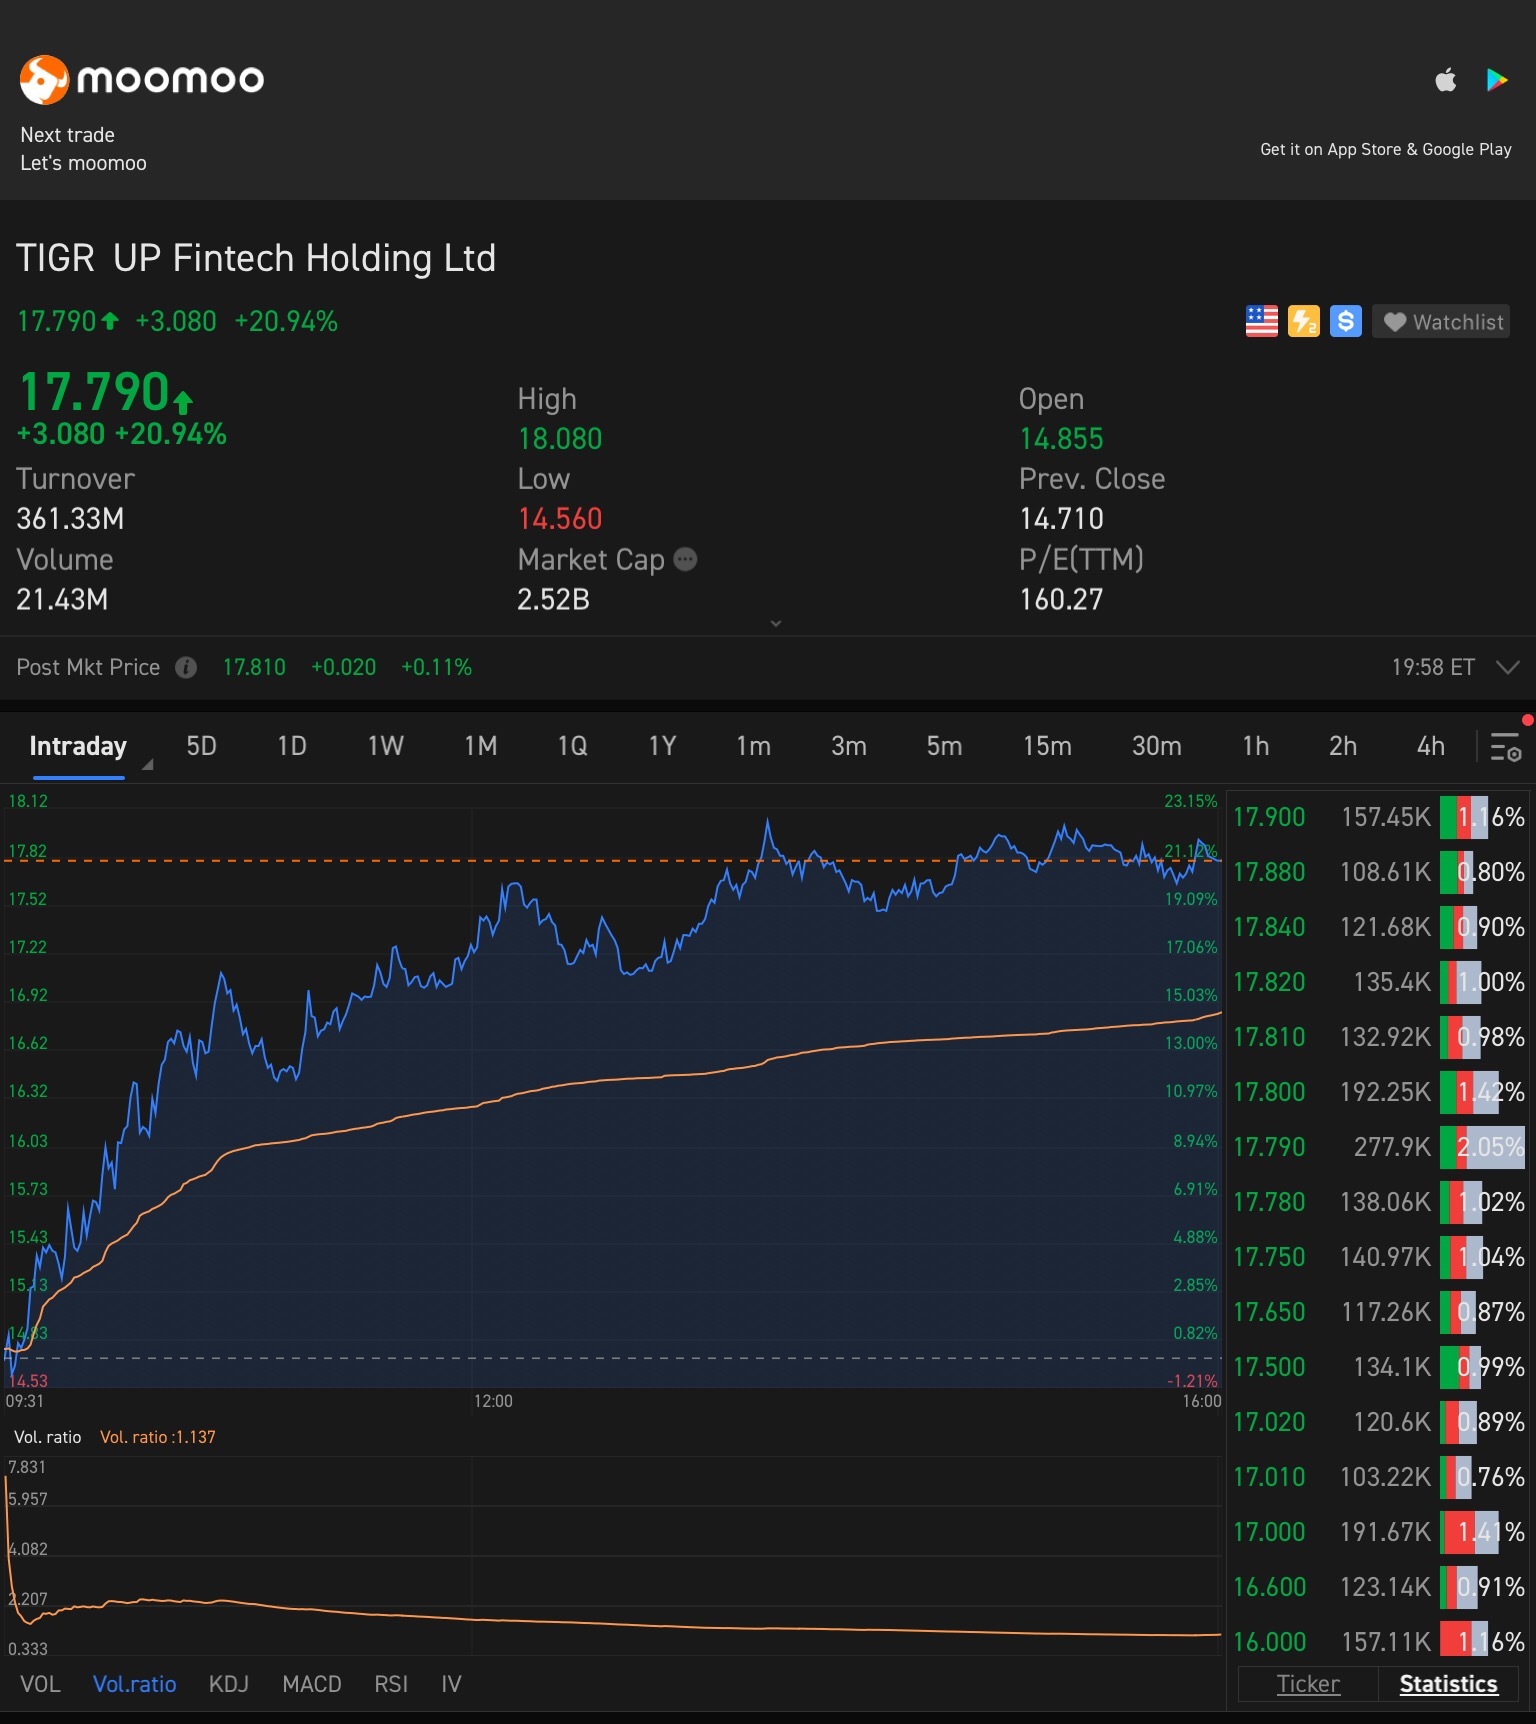The image size is (1536, 1724).
Task: Add TIGR to Watchlist
Action: pos(1441,322)
